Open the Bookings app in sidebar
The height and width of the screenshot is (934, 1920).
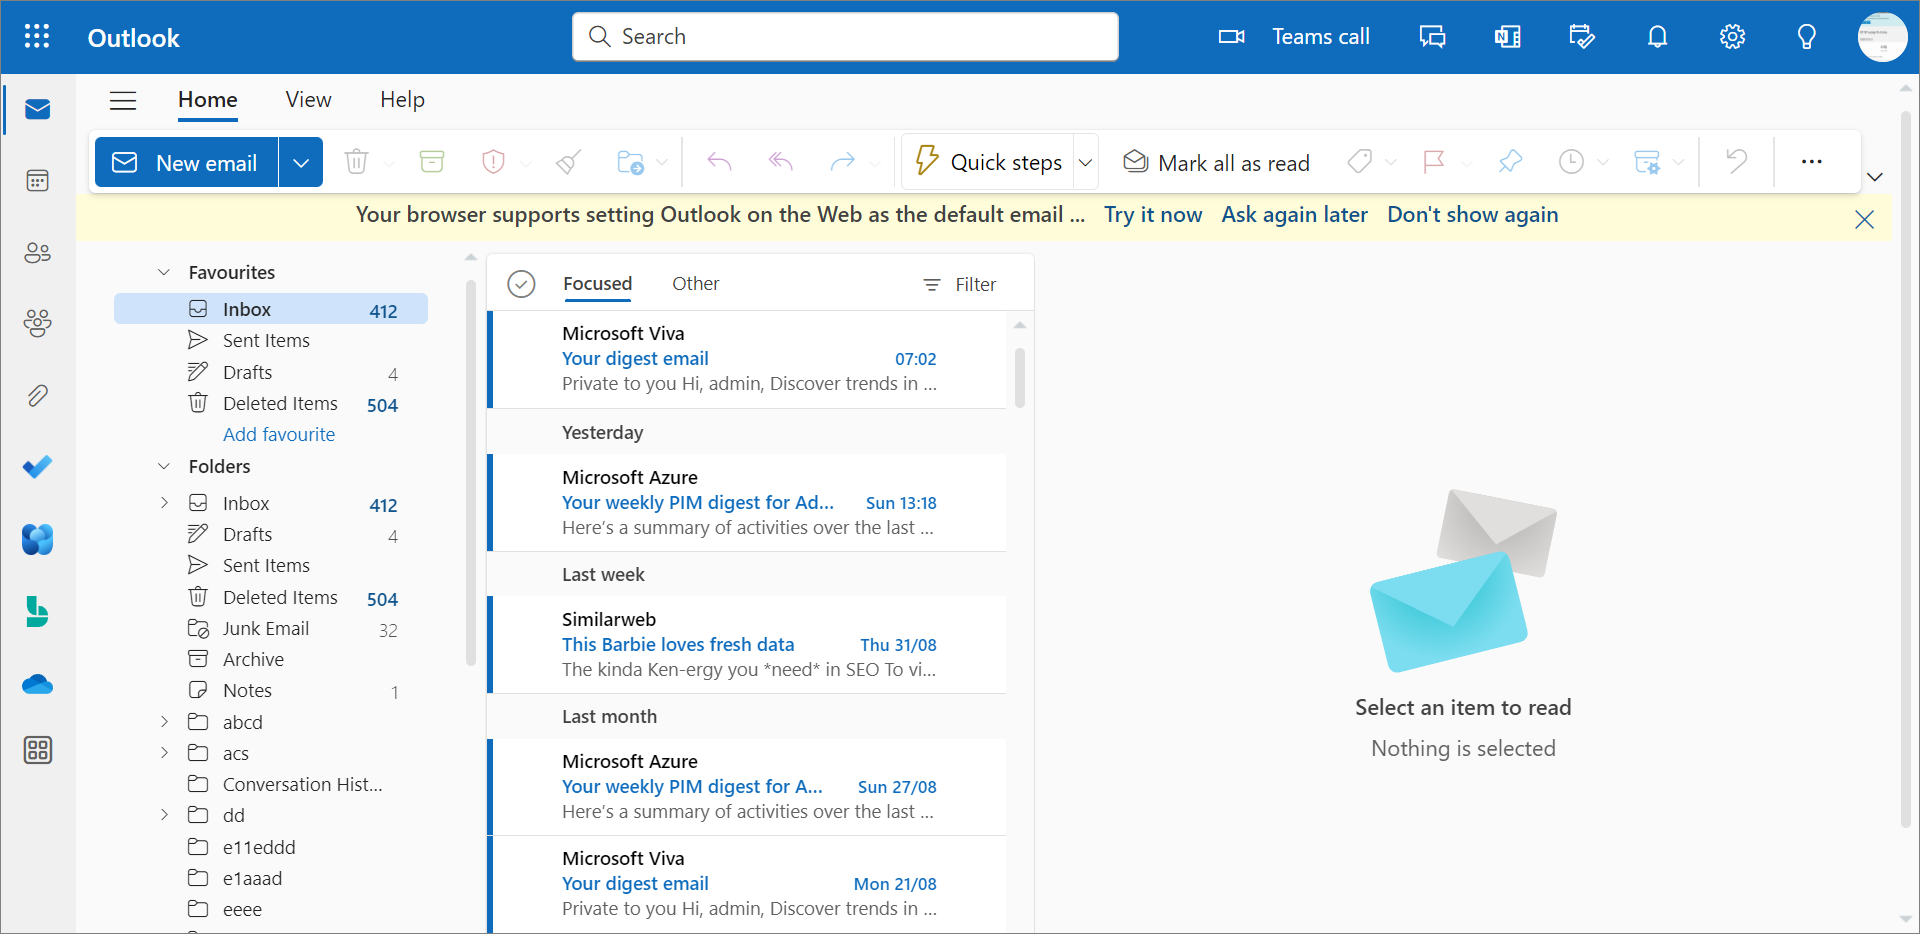click(x=38, y=612)
